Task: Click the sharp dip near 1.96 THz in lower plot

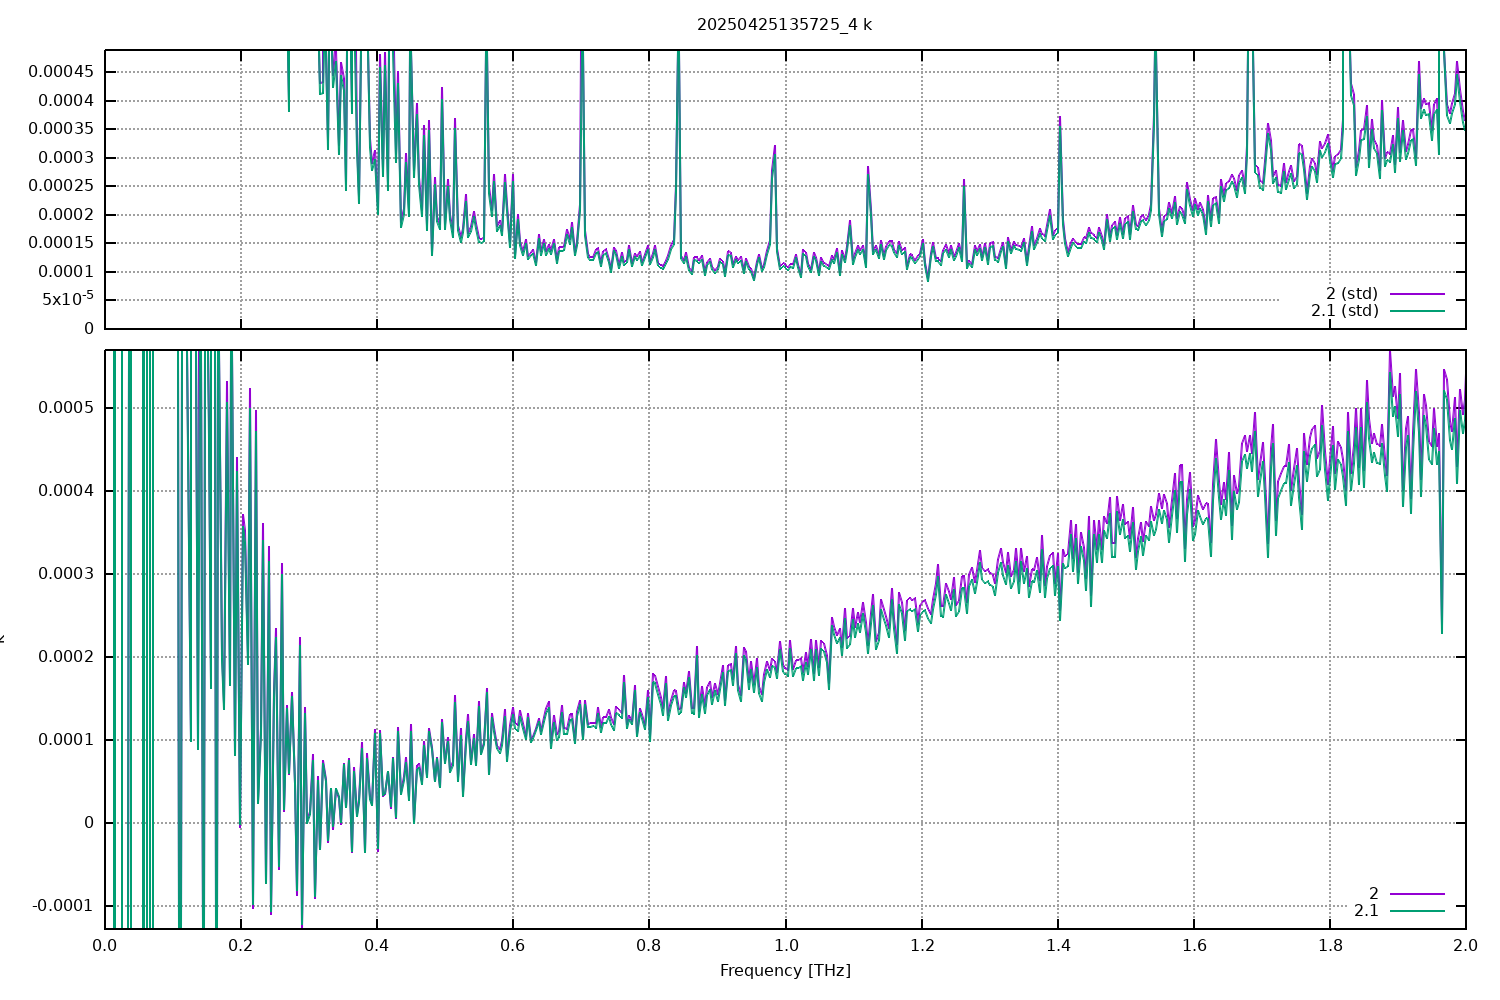Action: click(1441, 631)
